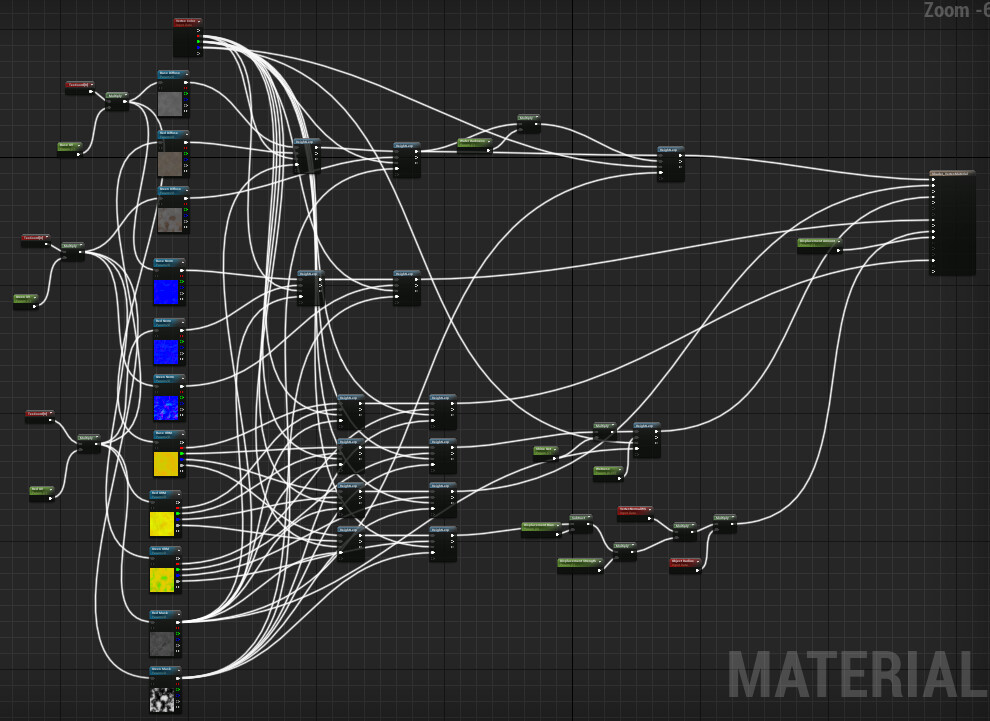The image size is (990, 721).
Task: Click the yellow-green blotchy texture preview
Action: point(162,580)
